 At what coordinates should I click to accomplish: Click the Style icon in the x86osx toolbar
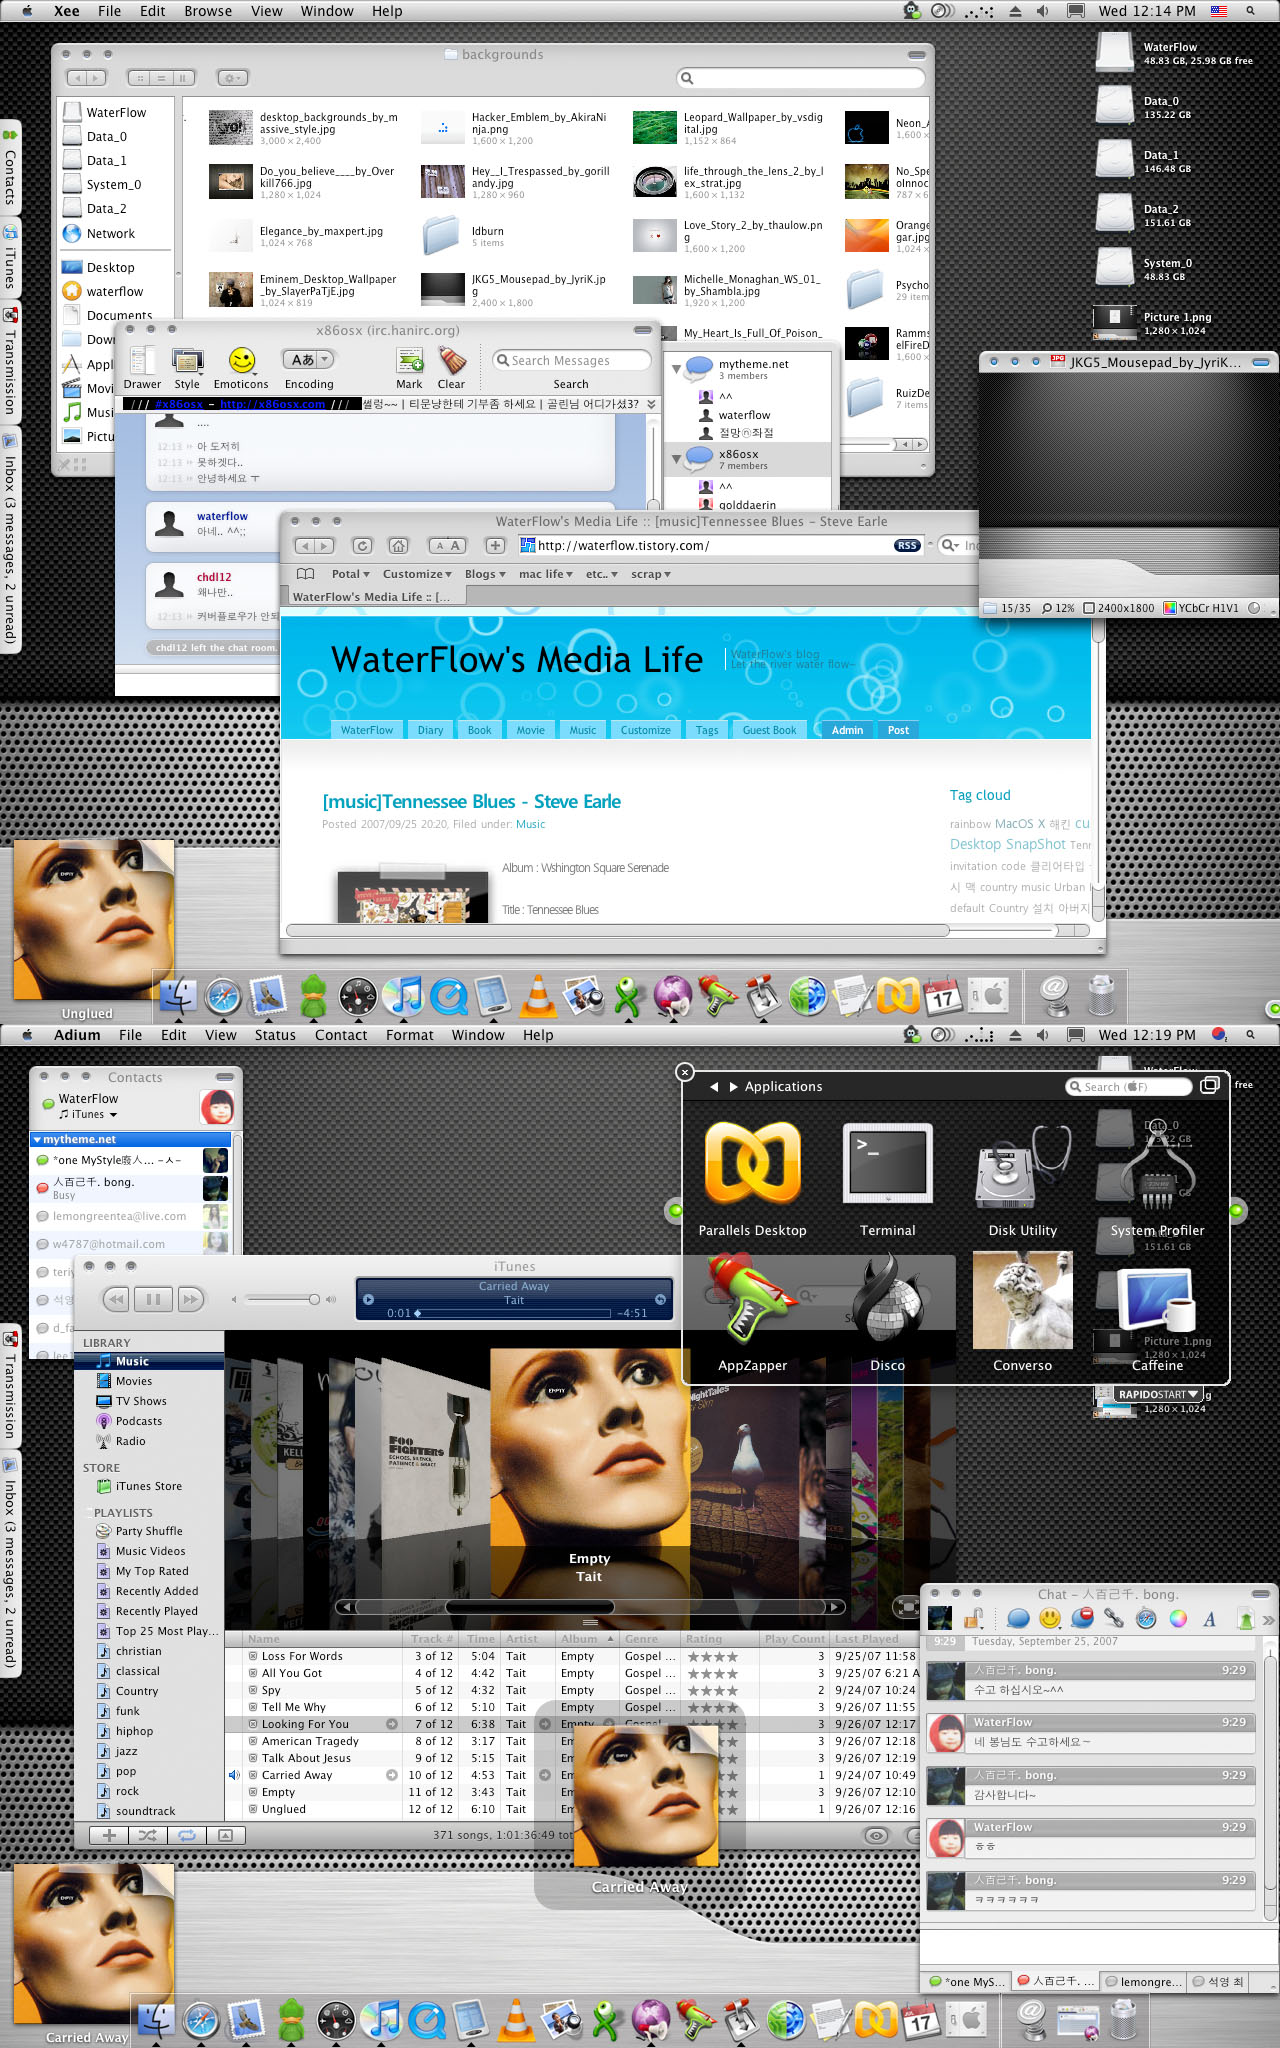pyautogui.click(x=187, y=361)
